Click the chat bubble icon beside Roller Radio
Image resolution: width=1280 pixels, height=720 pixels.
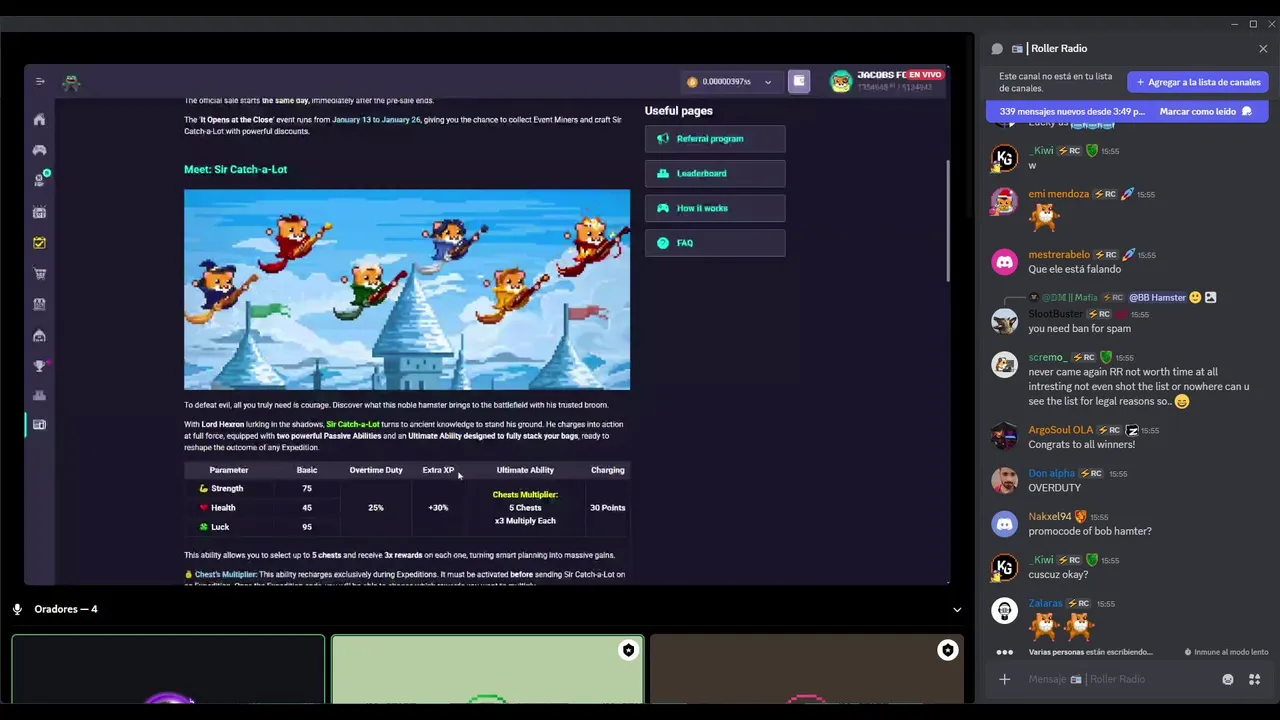click(x=997, y=49)
